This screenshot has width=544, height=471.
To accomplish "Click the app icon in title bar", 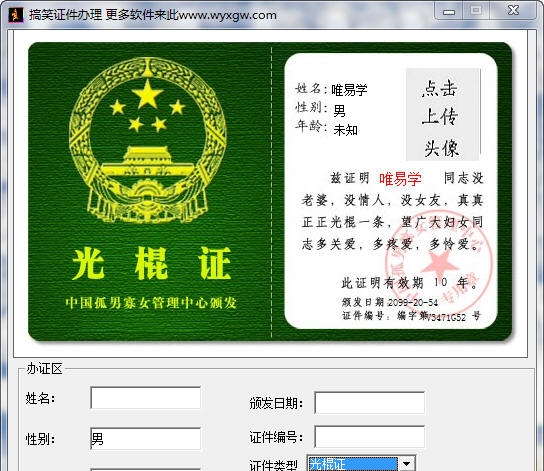I will (16, 15).
